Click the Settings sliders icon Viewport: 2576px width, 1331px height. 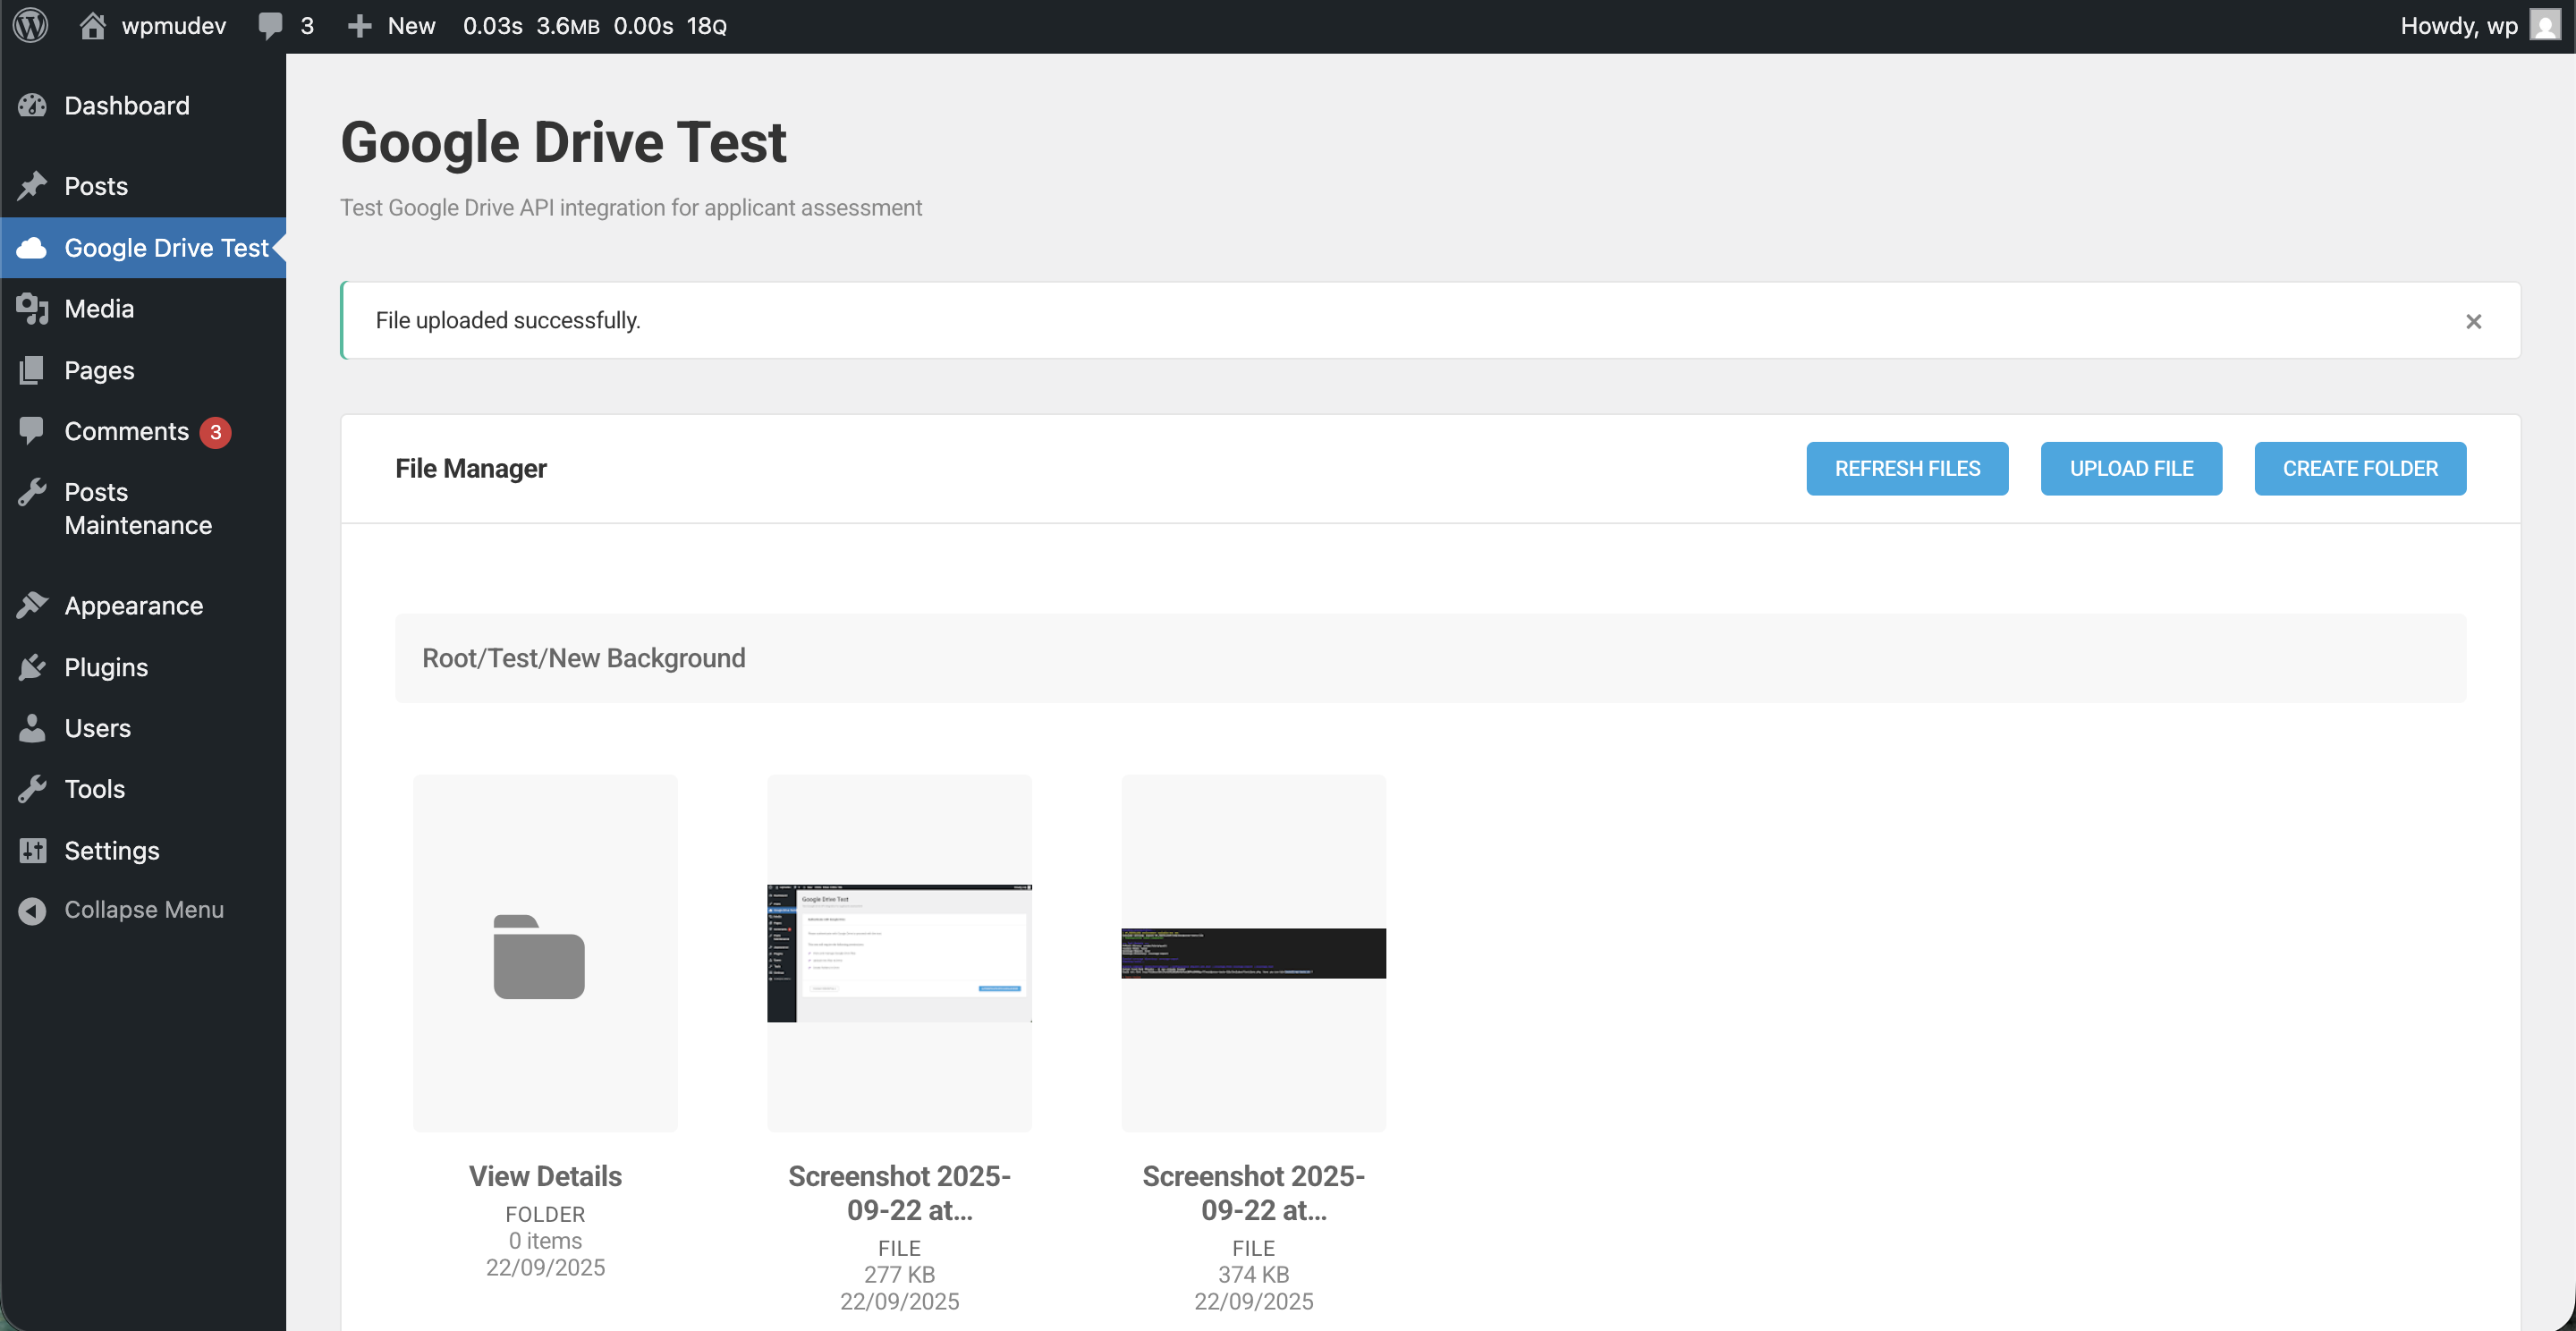coord(32,850)
